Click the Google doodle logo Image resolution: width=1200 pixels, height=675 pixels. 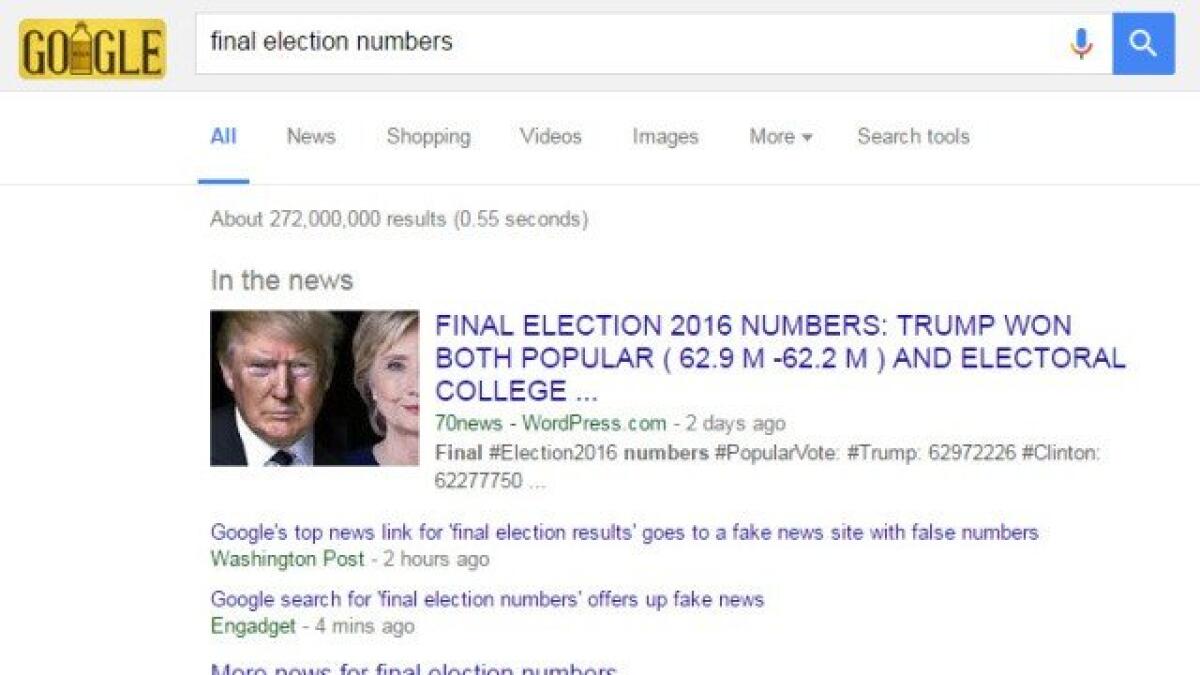91,44
